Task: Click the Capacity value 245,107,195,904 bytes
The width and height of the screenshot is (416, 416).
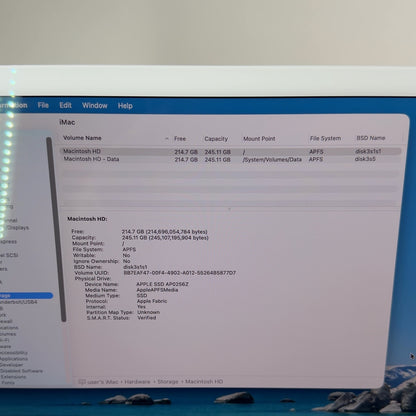Action: (165, 238)
